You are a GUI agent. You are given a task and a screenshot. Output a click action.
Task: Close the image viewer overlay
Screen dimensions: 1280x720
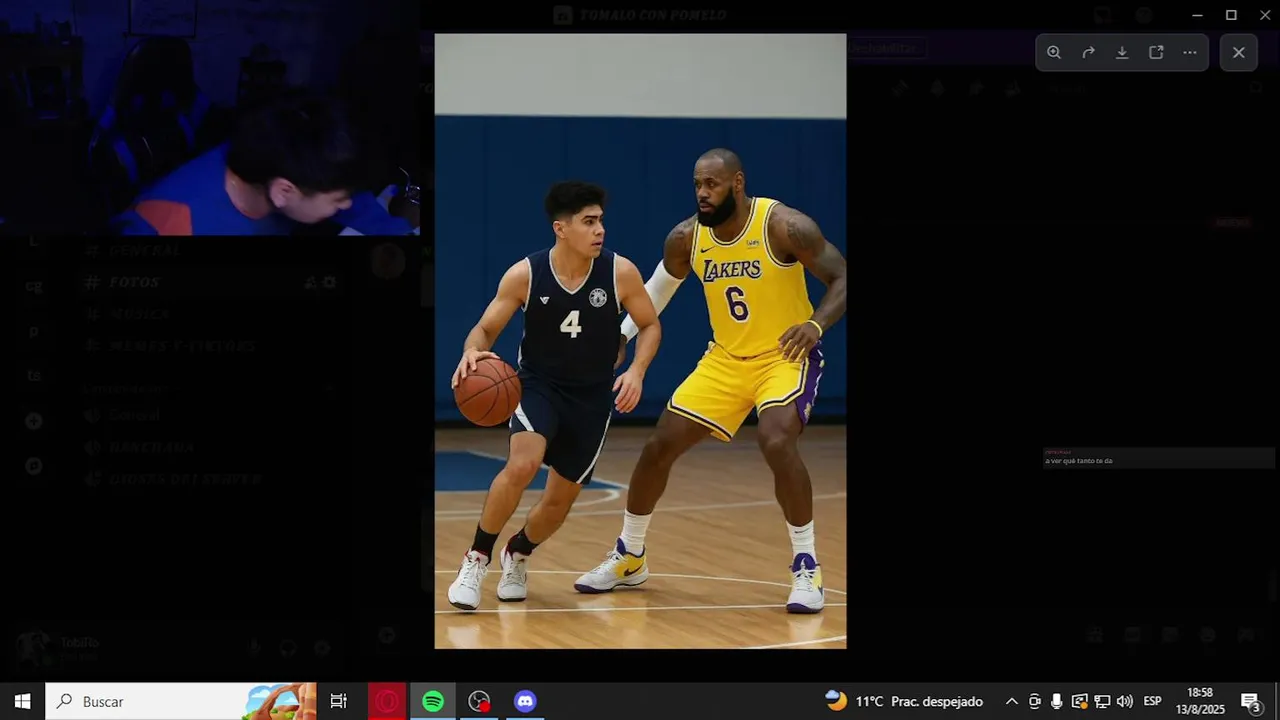coord(1239,53)
